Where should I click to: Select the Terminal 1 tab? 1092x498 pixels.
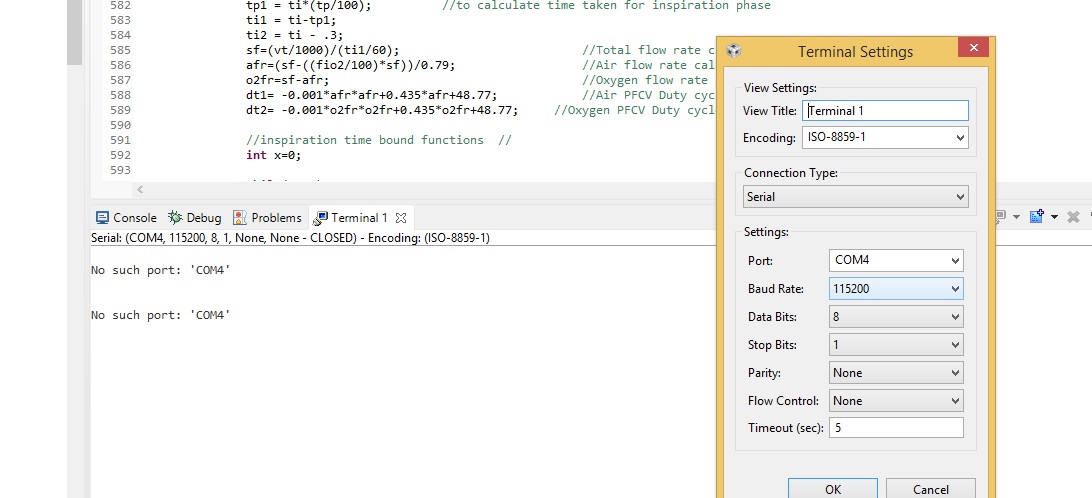[x=360, y=217]
